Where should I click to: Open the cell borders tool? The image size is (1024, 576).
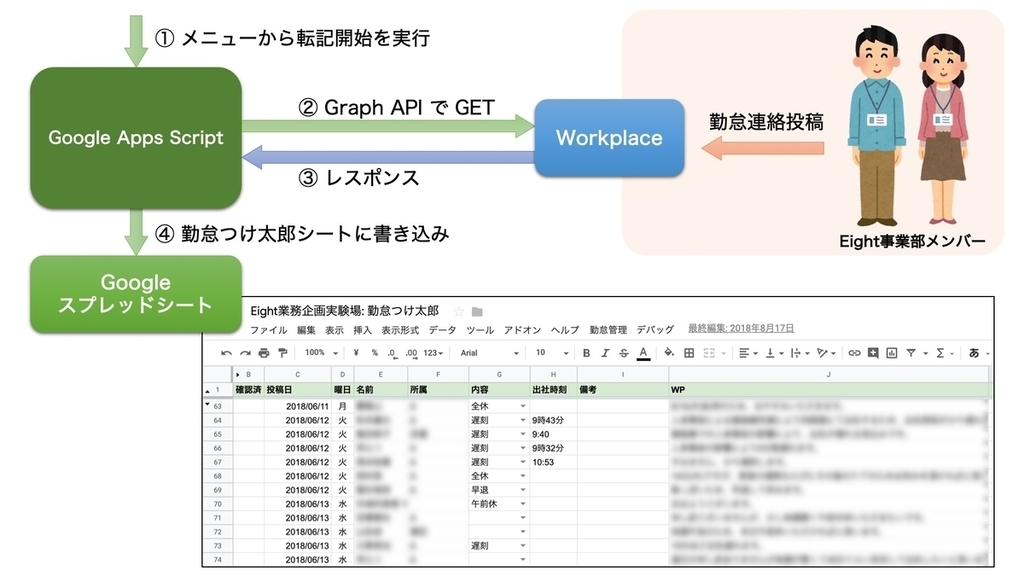[x=688, y=353]
